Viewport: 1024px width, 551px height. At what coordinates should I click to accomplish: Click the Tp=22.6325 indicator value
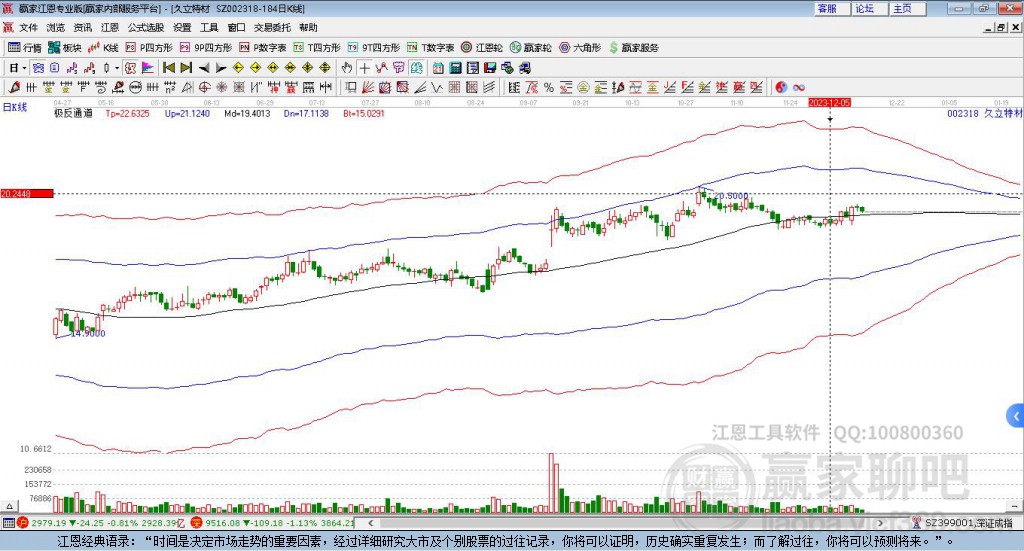(x=127, y=113)
